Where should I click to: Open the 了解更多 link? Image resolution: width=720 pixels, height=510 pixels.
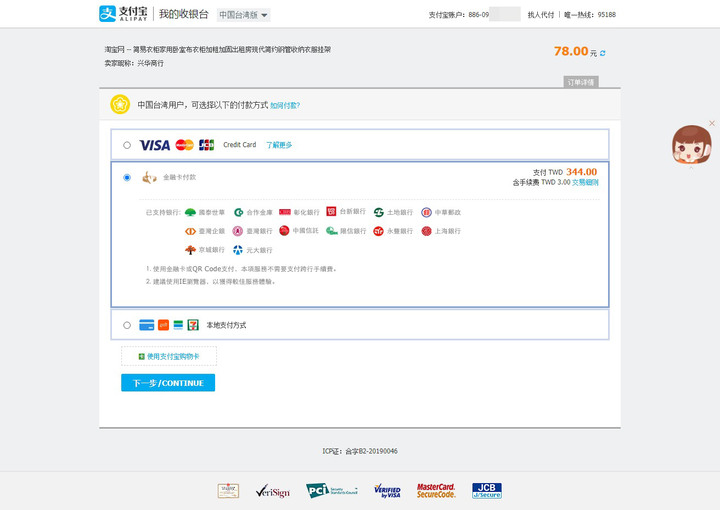click(x=279, y=145)
